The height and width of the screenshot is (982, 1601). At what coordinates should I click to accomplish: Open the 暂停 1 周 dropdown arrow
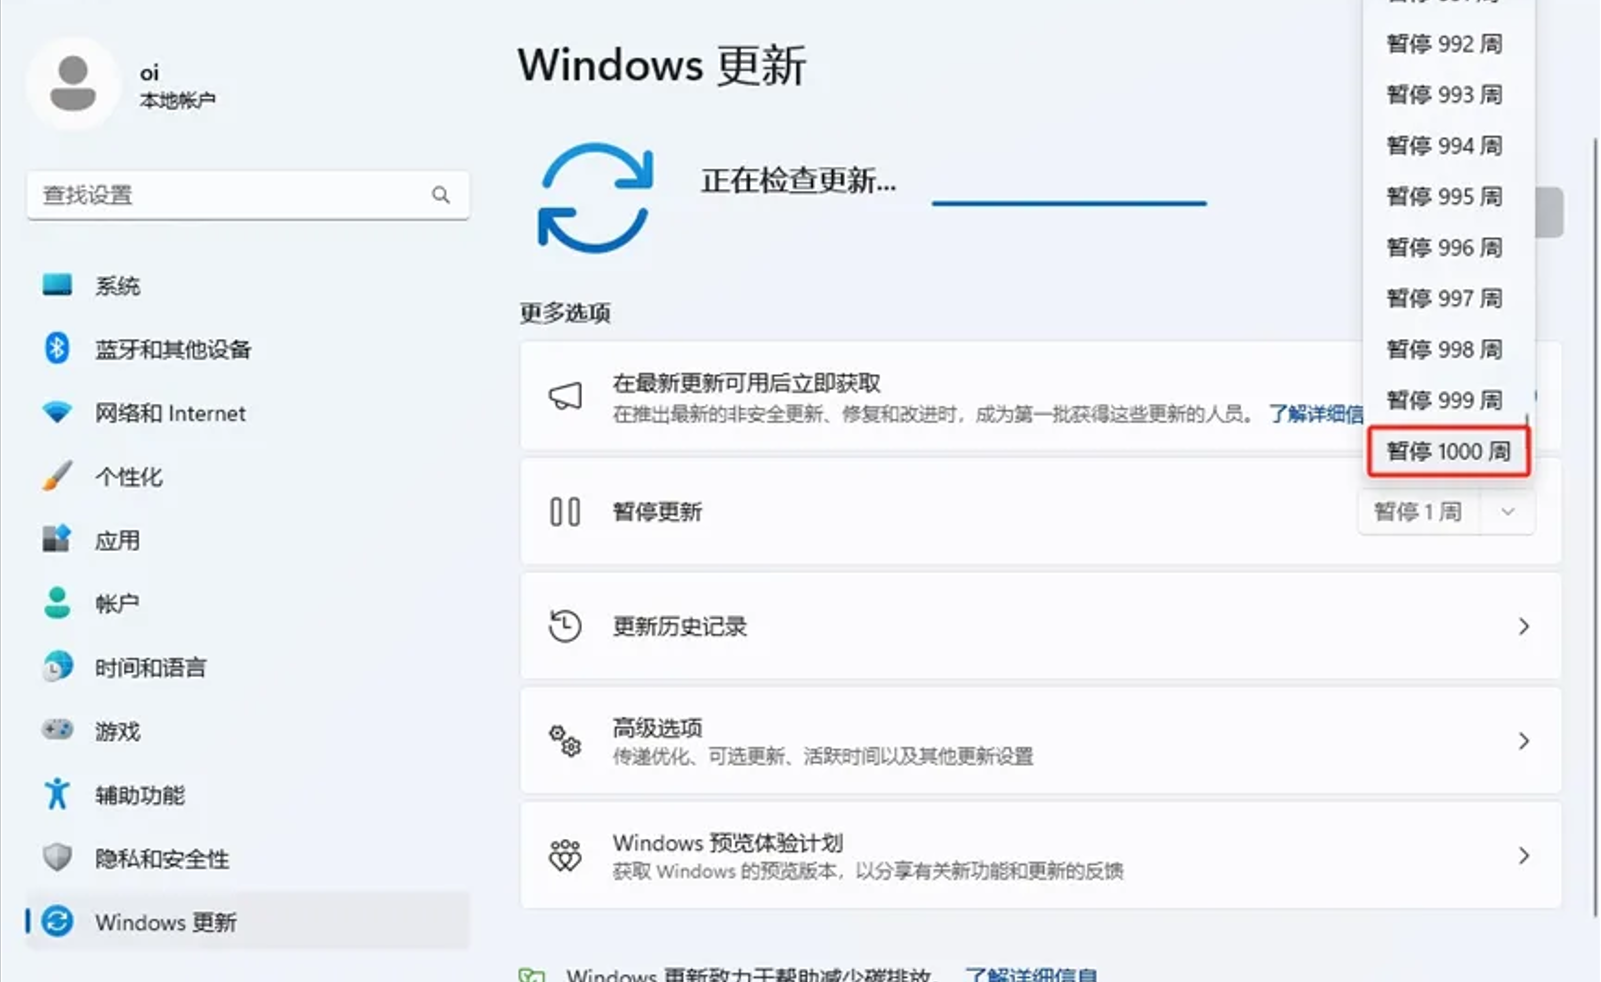pyautogui.click(x=1508, y=512)
